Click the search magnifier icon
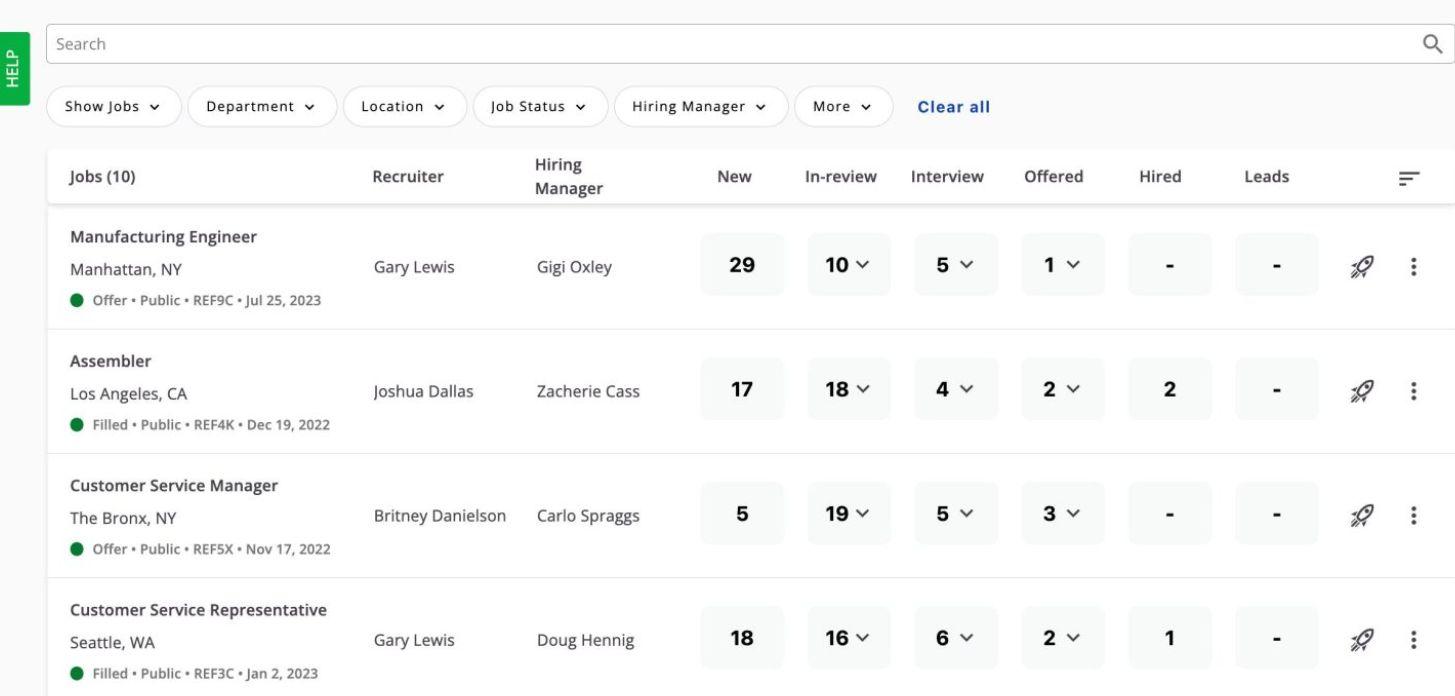Image resolution: width=1455 pixels, height=696 pixels. tap(1432, 44)
